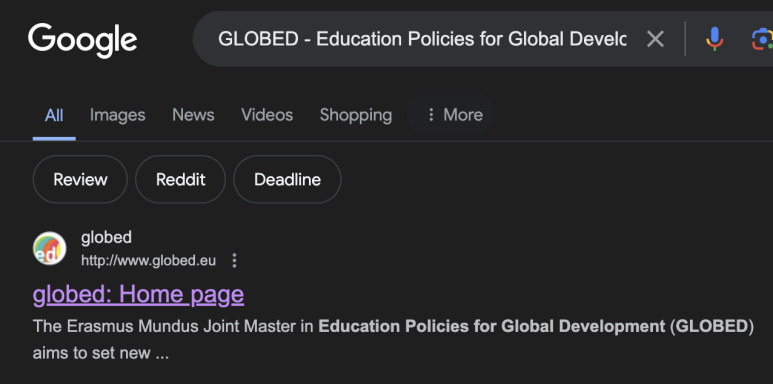Apply the Review suggestion chip
773x384 pixels.
coord(80,179)
